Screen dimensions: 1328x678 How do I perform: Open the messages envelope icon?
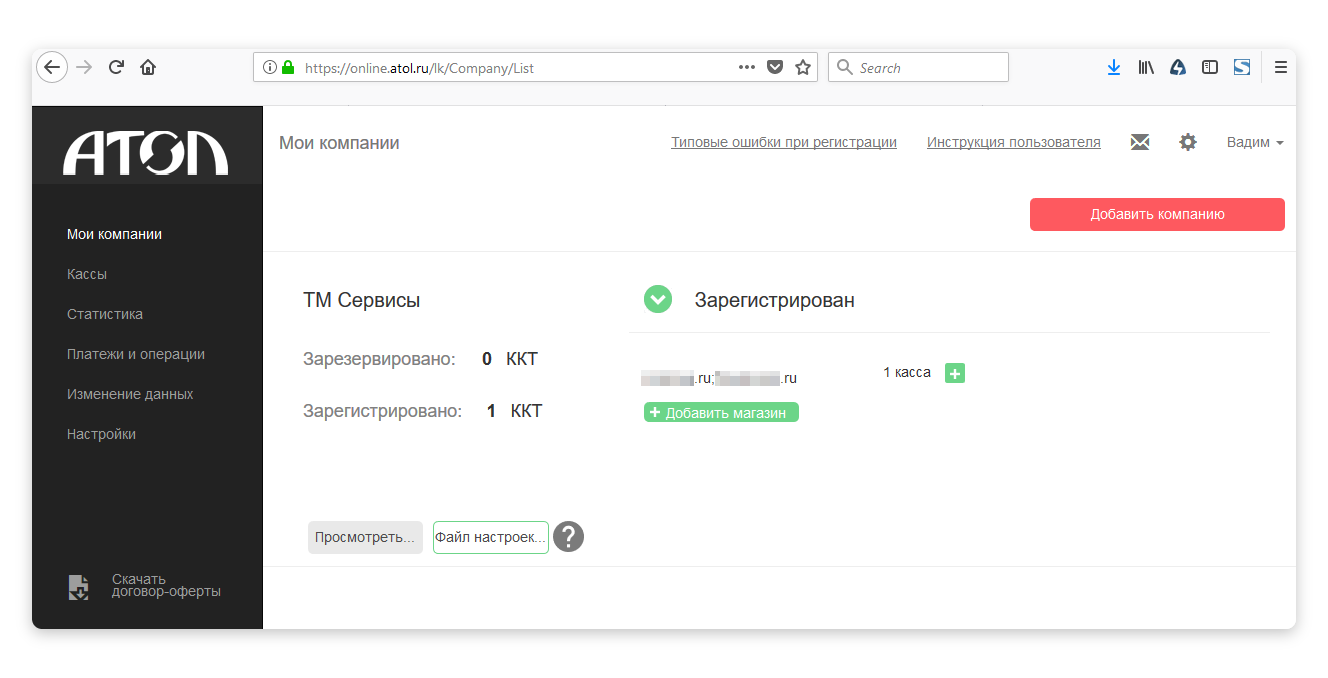(1139, 142)
